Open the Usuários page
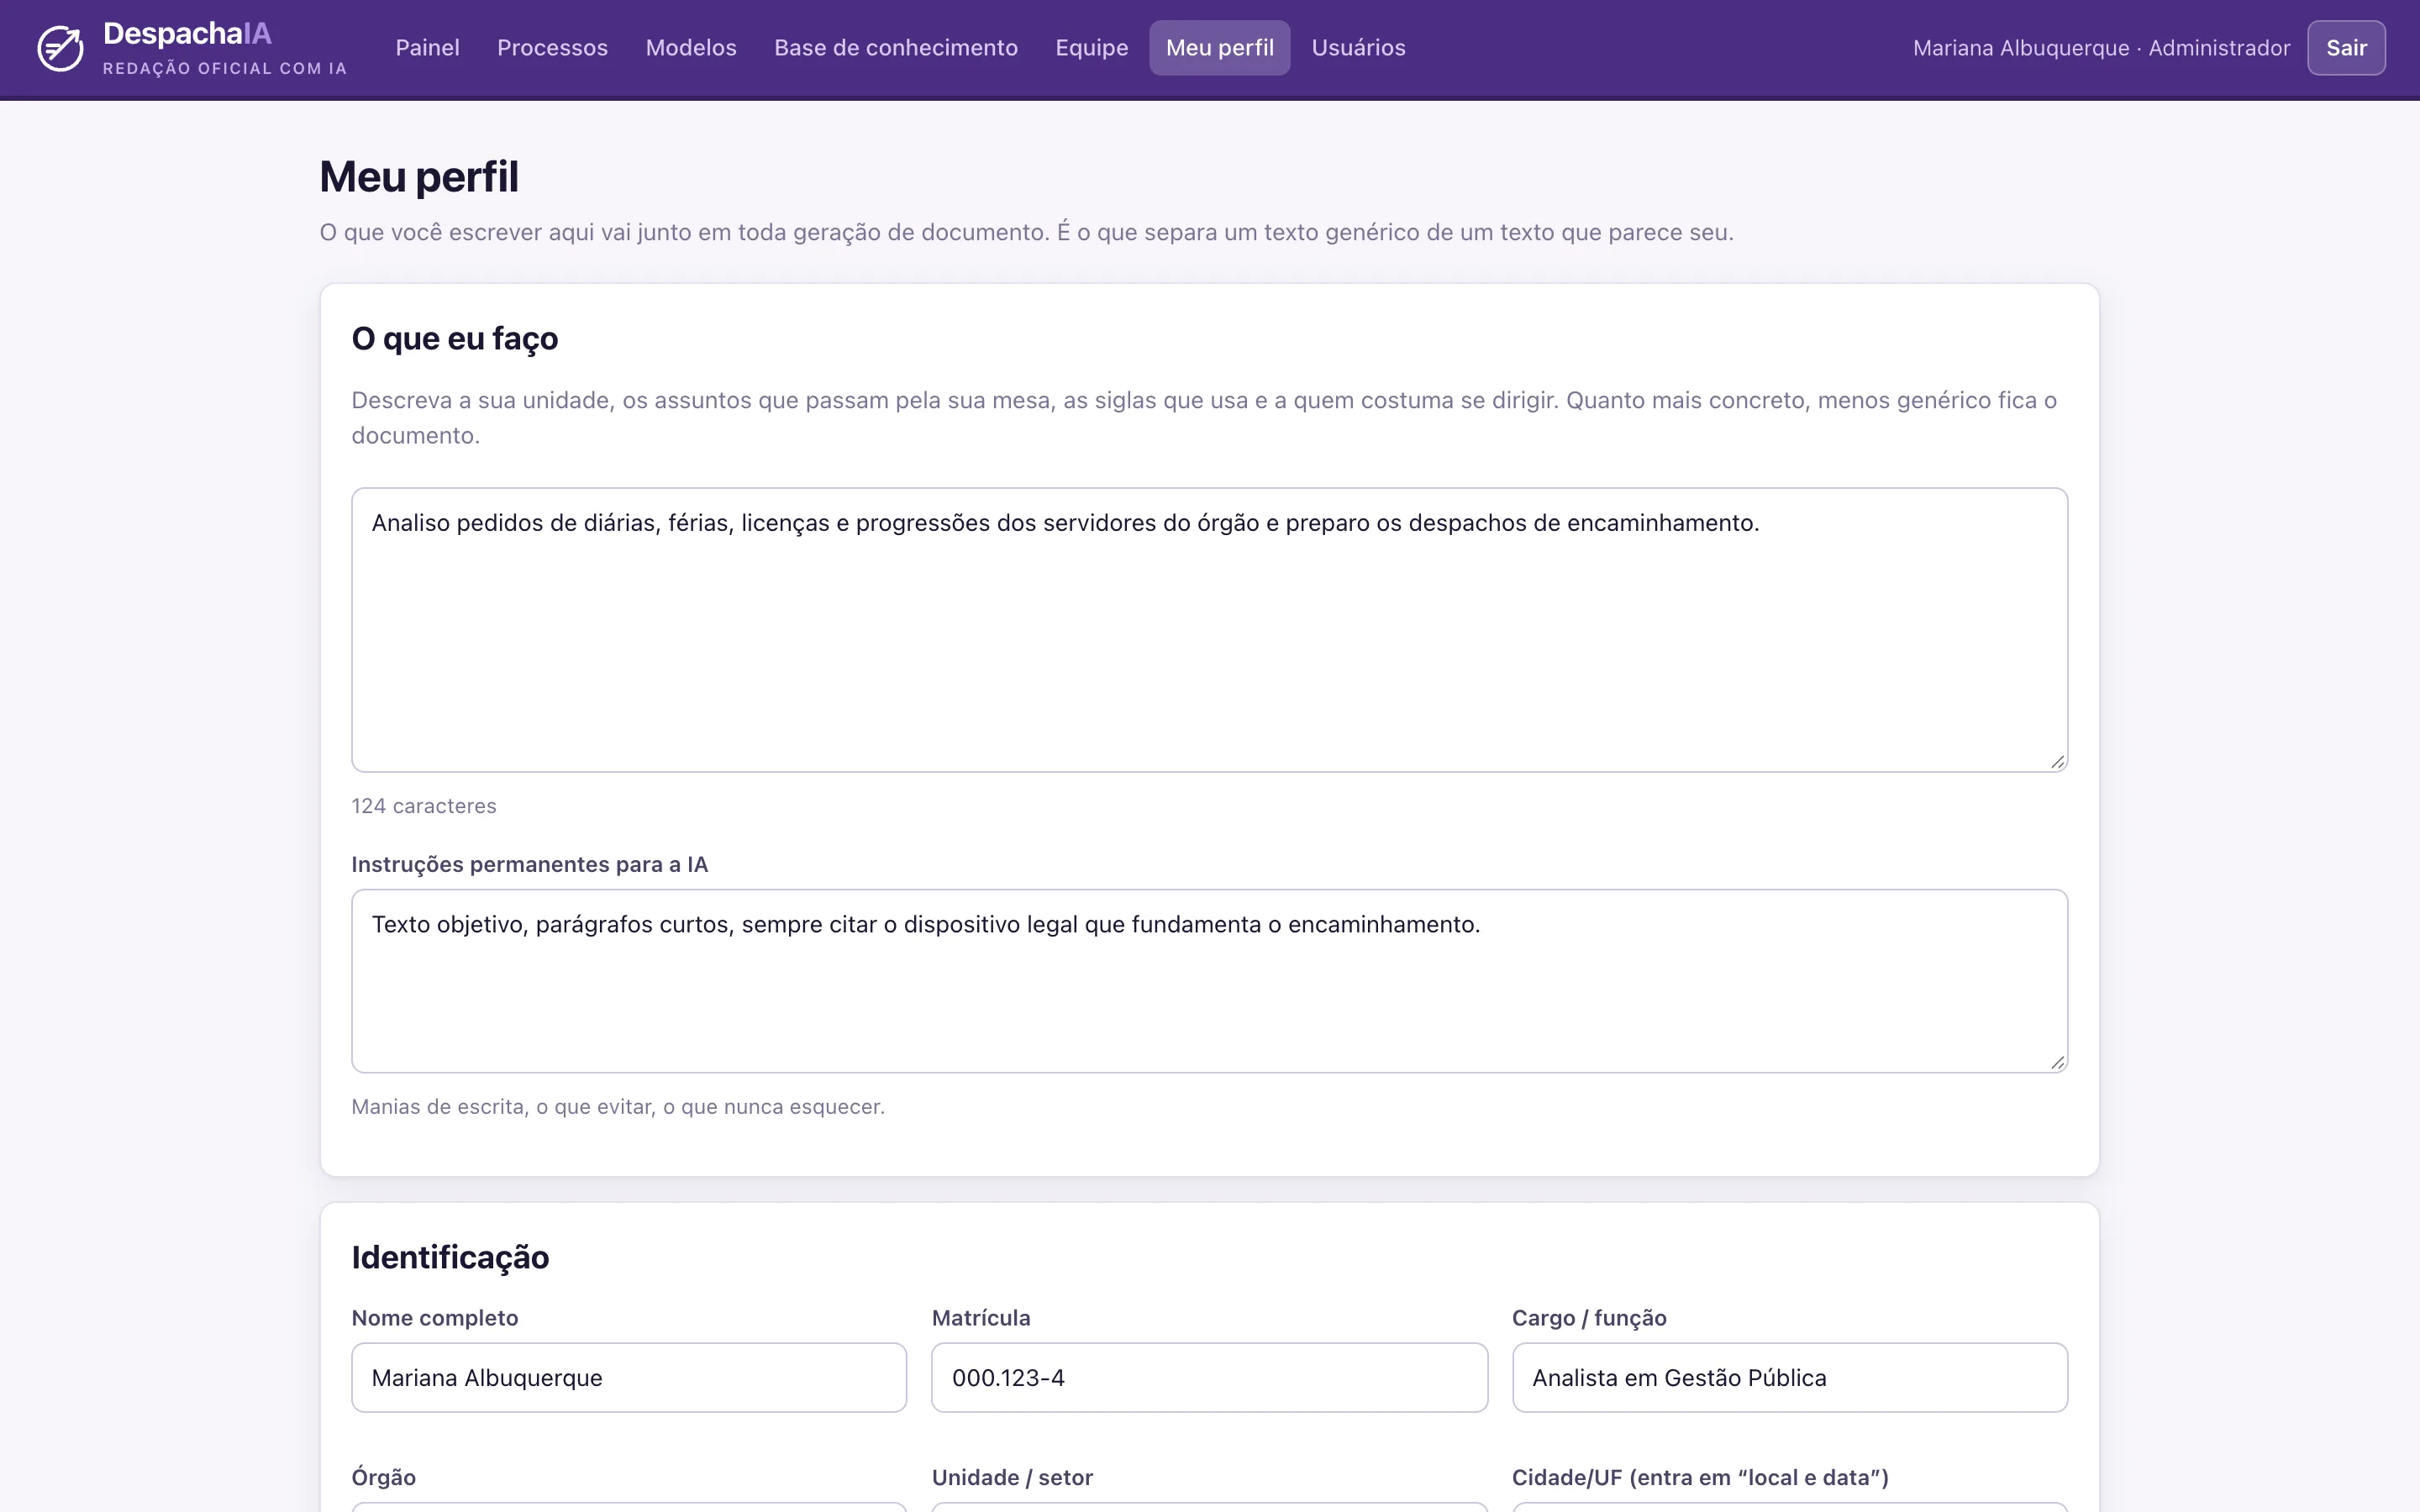This screenshot has width=2420, height=1512. 1358,48
